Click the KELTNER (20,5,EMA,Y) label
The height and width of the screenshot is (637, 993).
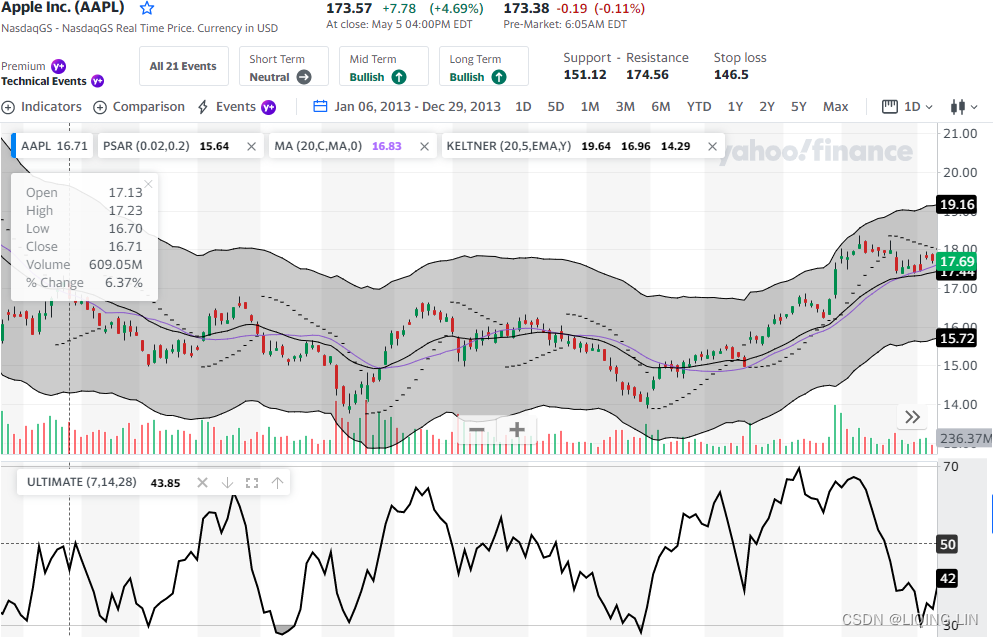pos(509,146)
